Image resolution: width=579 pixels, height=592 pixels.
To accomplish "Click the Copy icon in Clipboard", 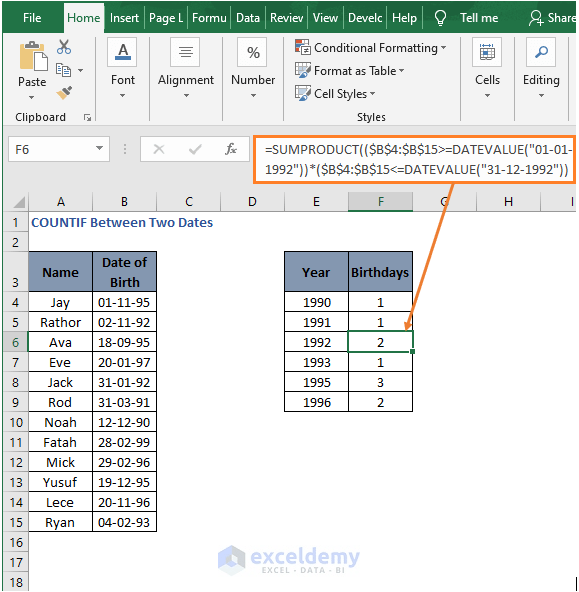I will click(63, 70).
